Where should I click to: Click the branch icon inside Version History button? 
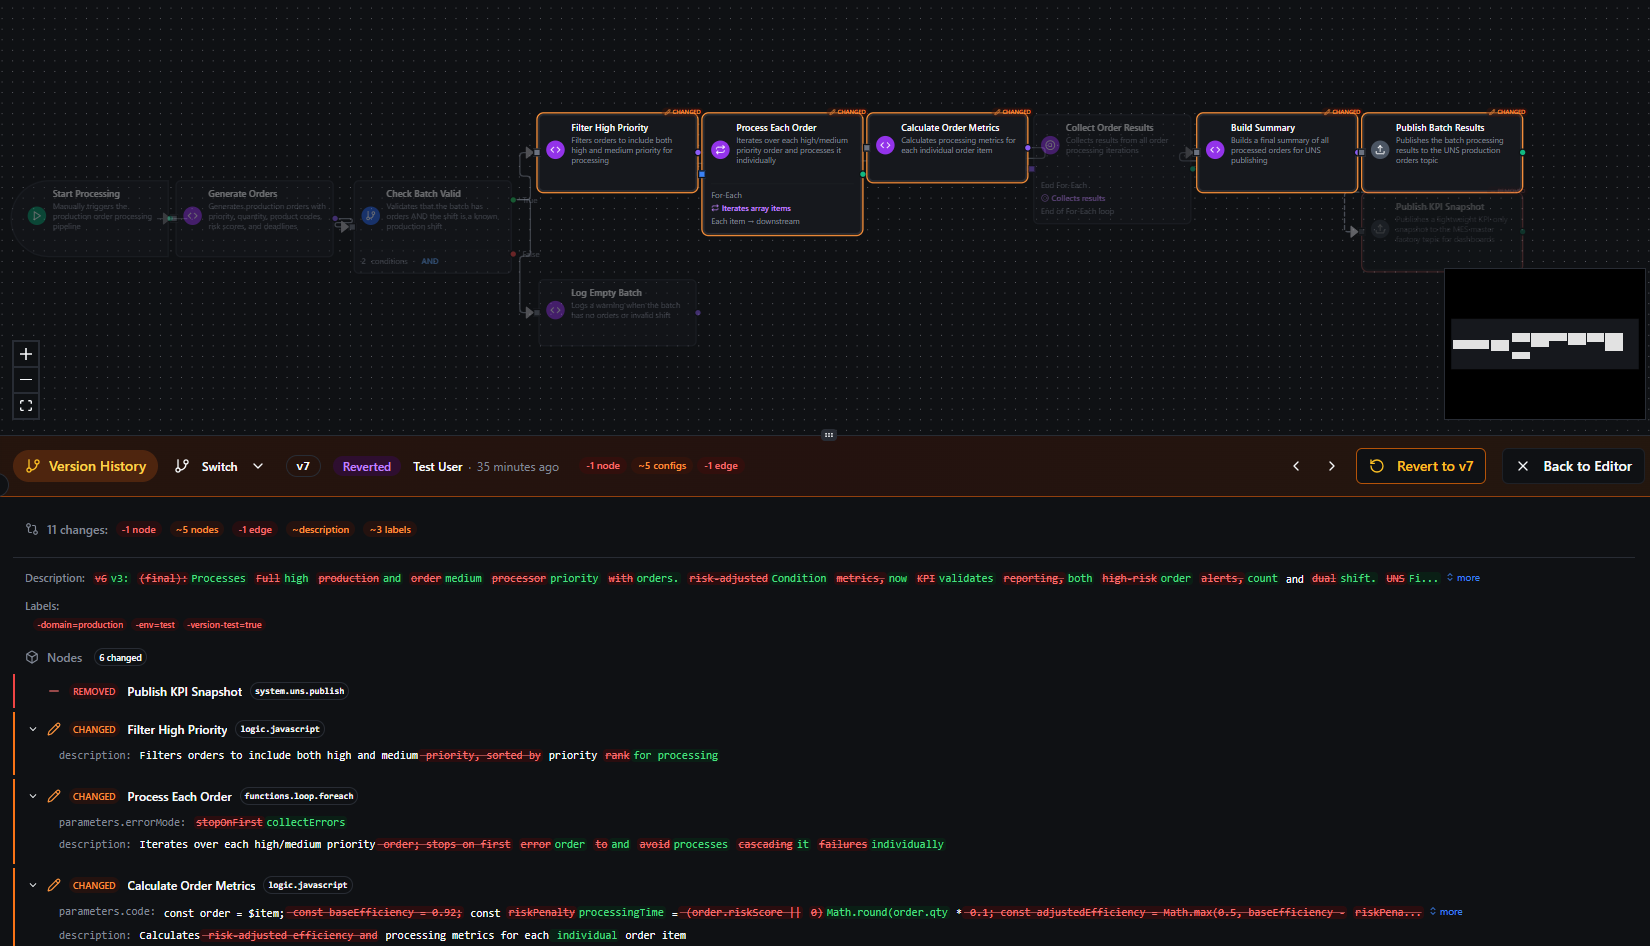[x=34, y=466]
